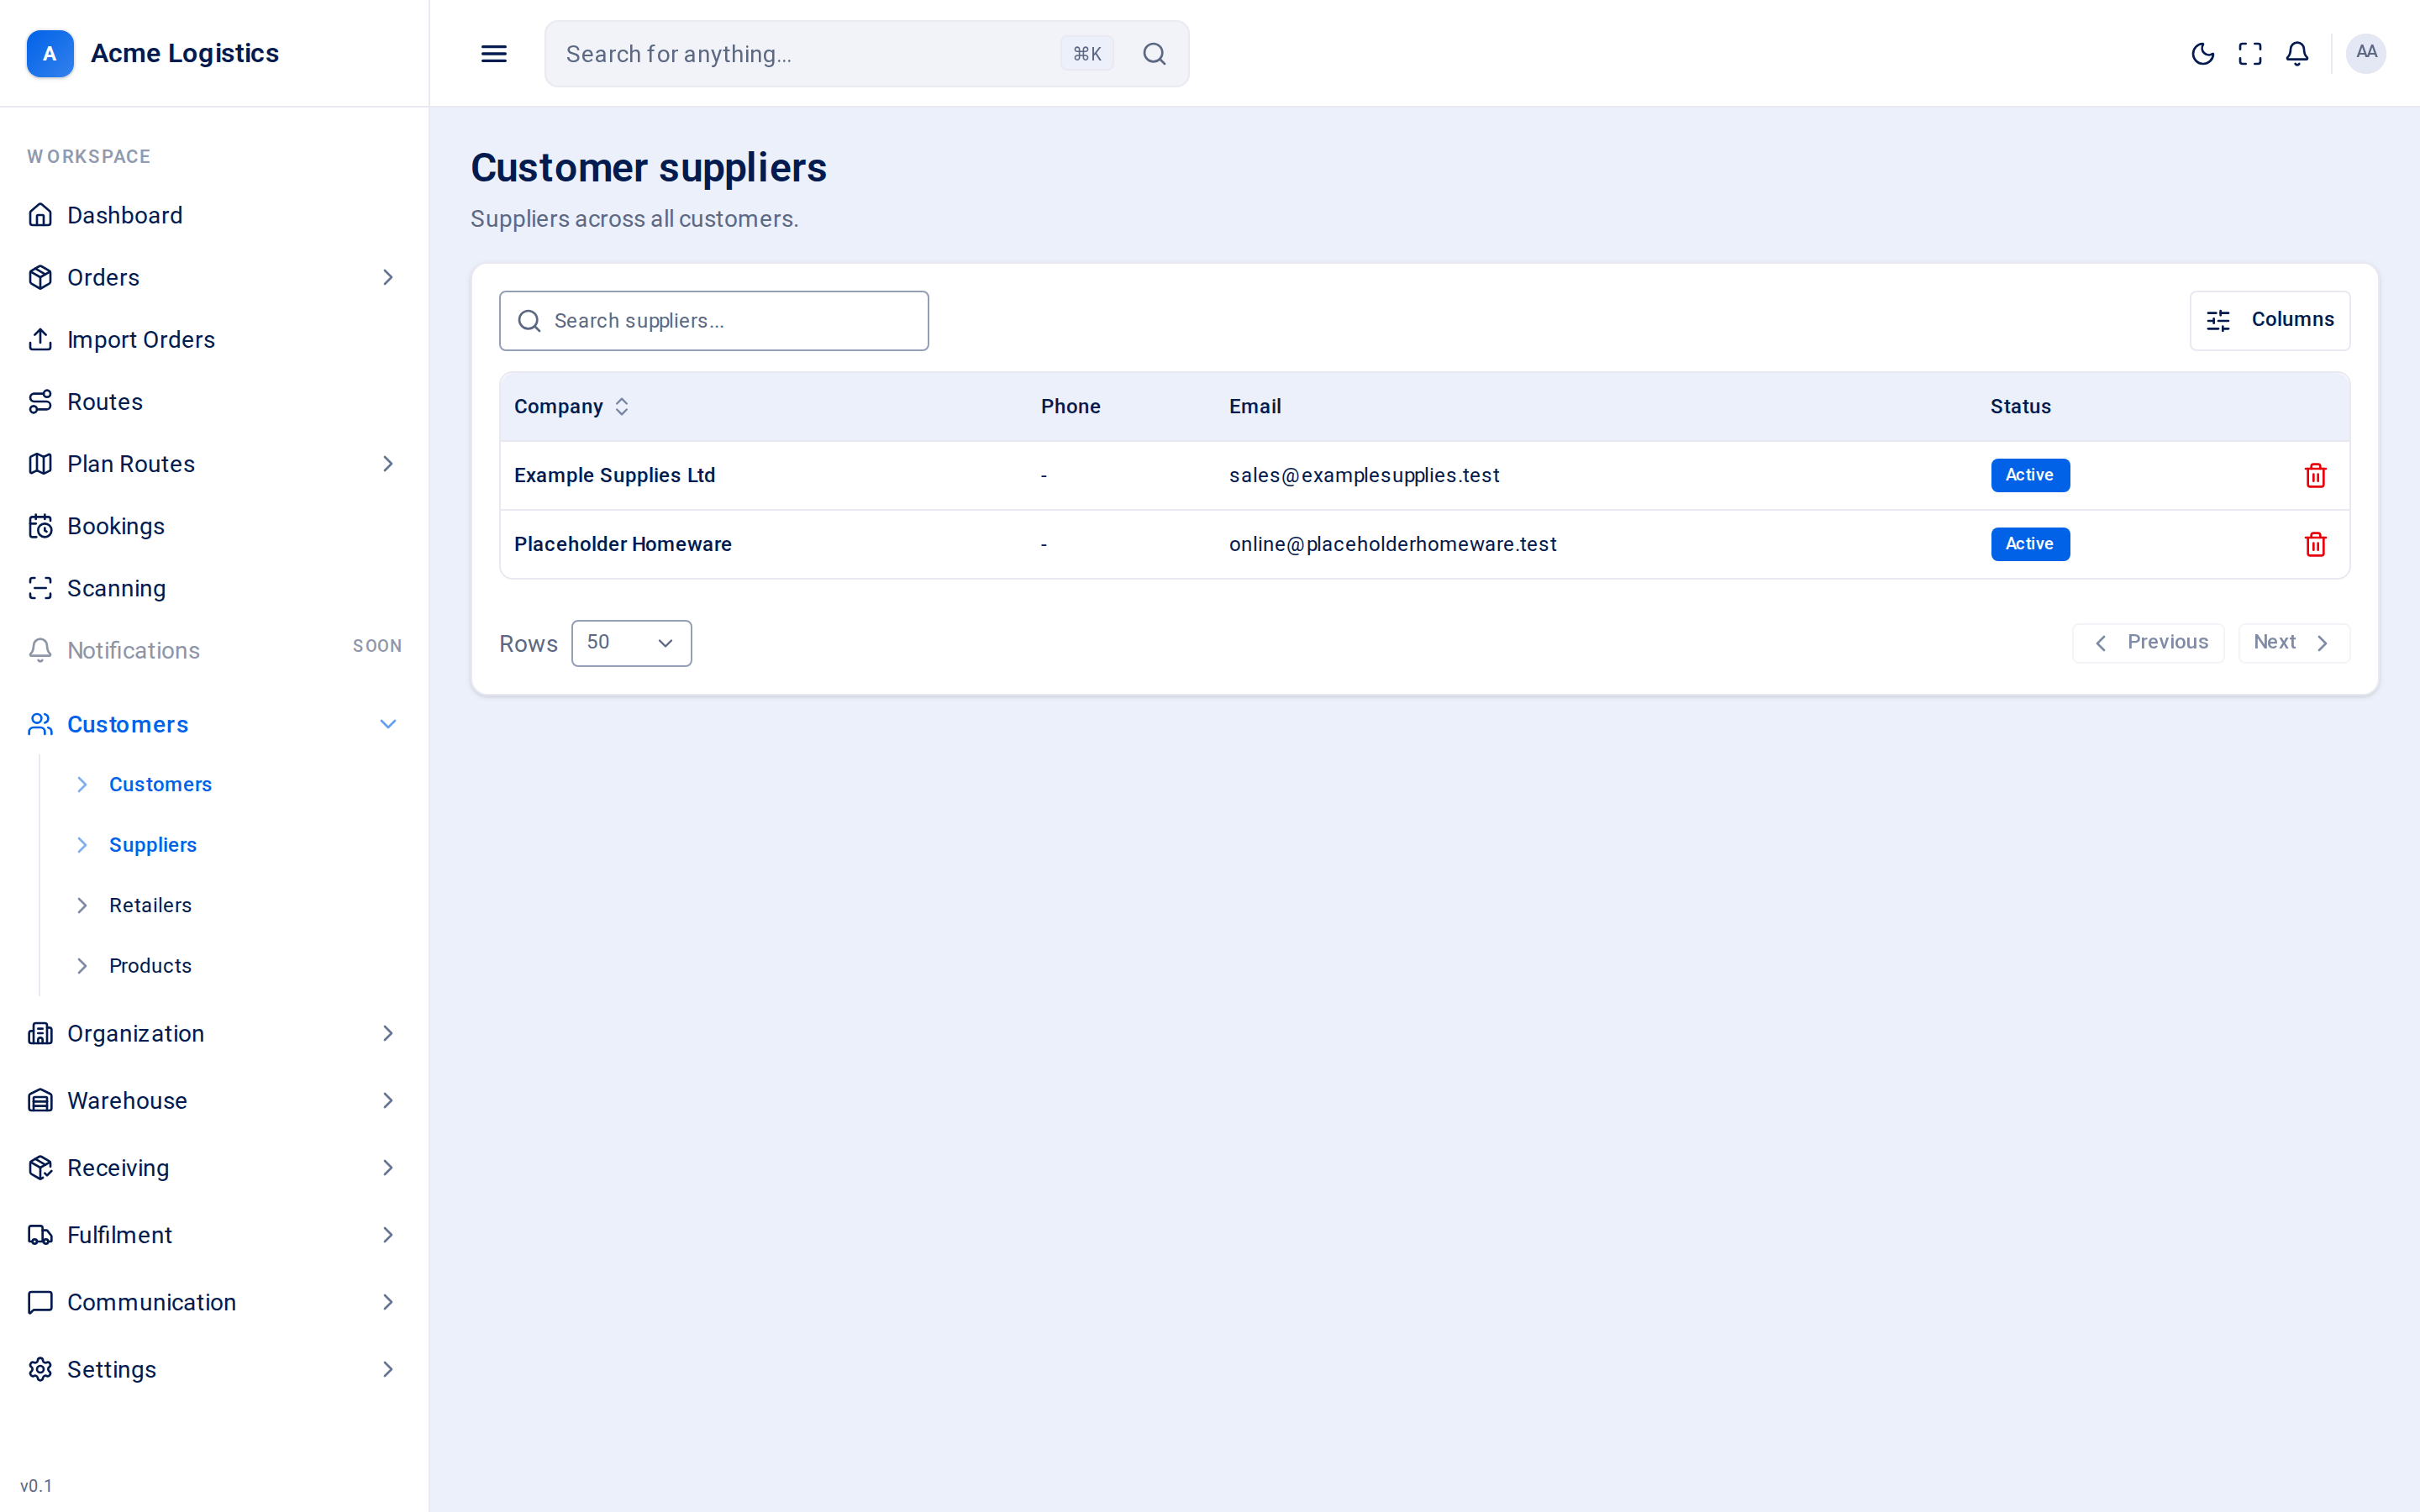Open the Scanning page
Screen dimensions: 2420x1512
tap(214, 588)
